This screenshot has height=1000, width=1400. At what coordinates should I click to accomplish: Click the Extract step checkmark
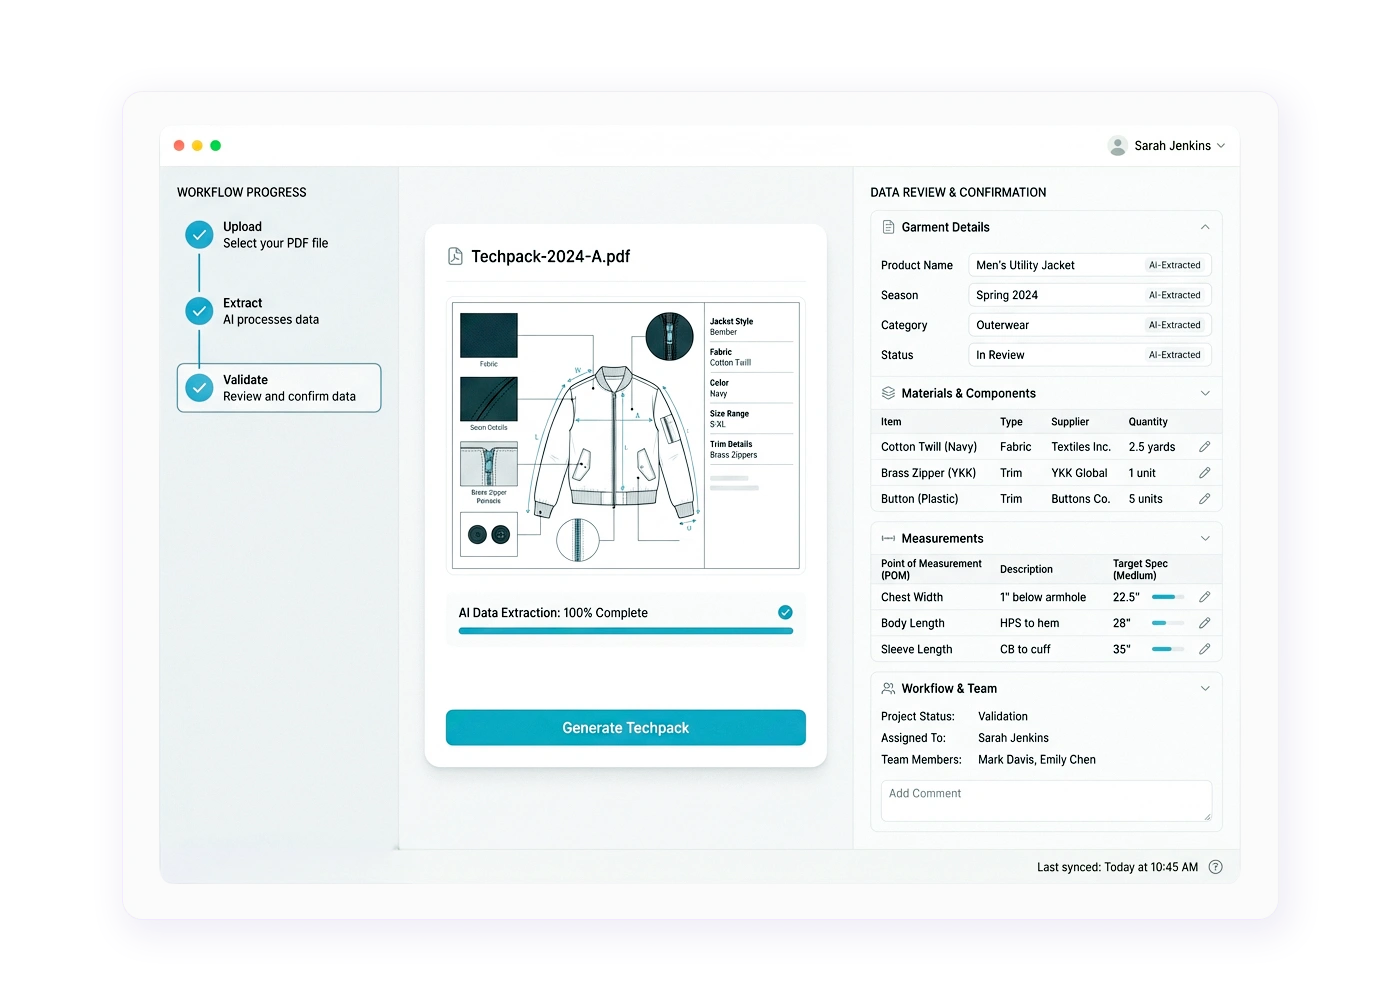[x=199, y=311]
